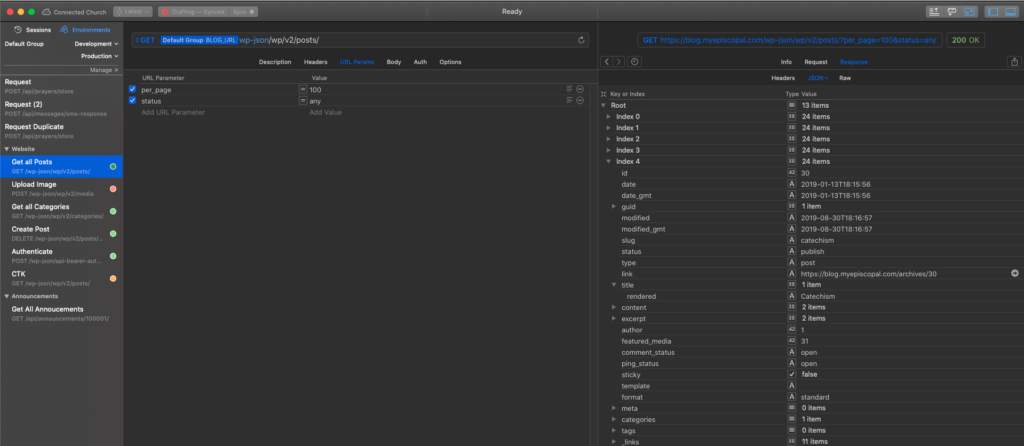
Task: Switch to the Raw response view
Action: (x=845, y=78)
